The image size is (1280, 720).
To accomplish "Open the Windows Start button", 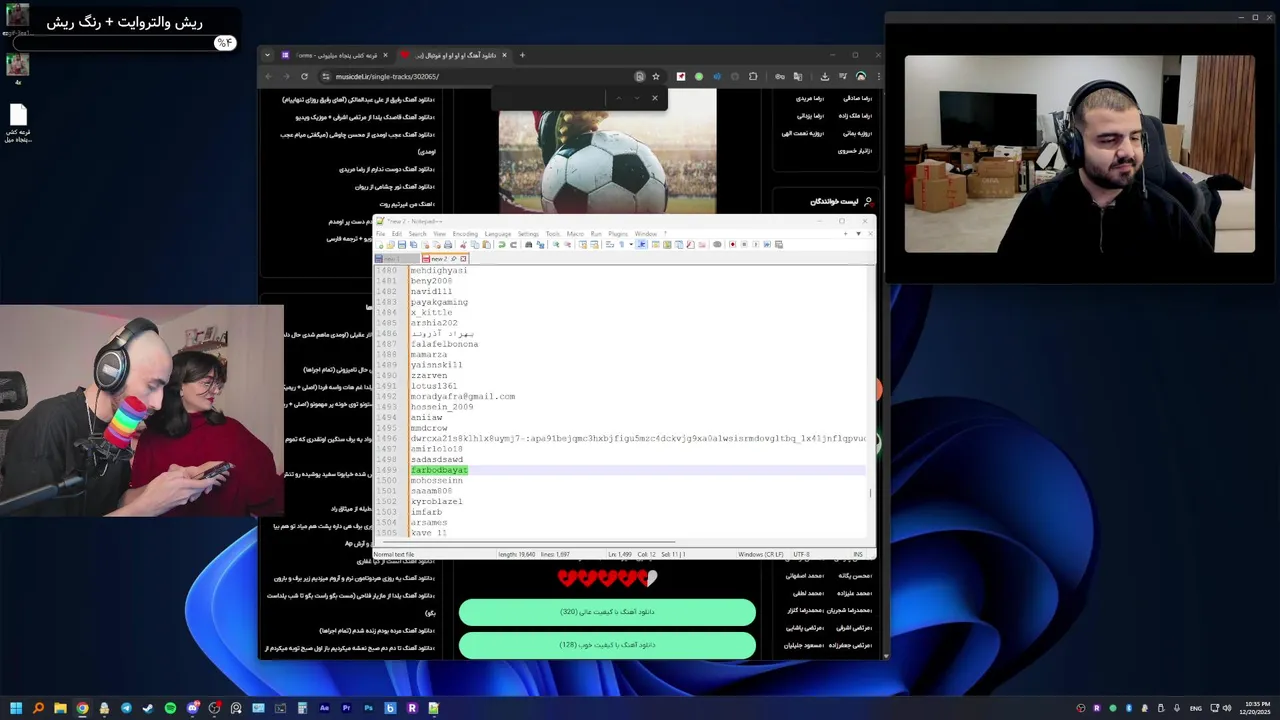I will coord(16,708).
